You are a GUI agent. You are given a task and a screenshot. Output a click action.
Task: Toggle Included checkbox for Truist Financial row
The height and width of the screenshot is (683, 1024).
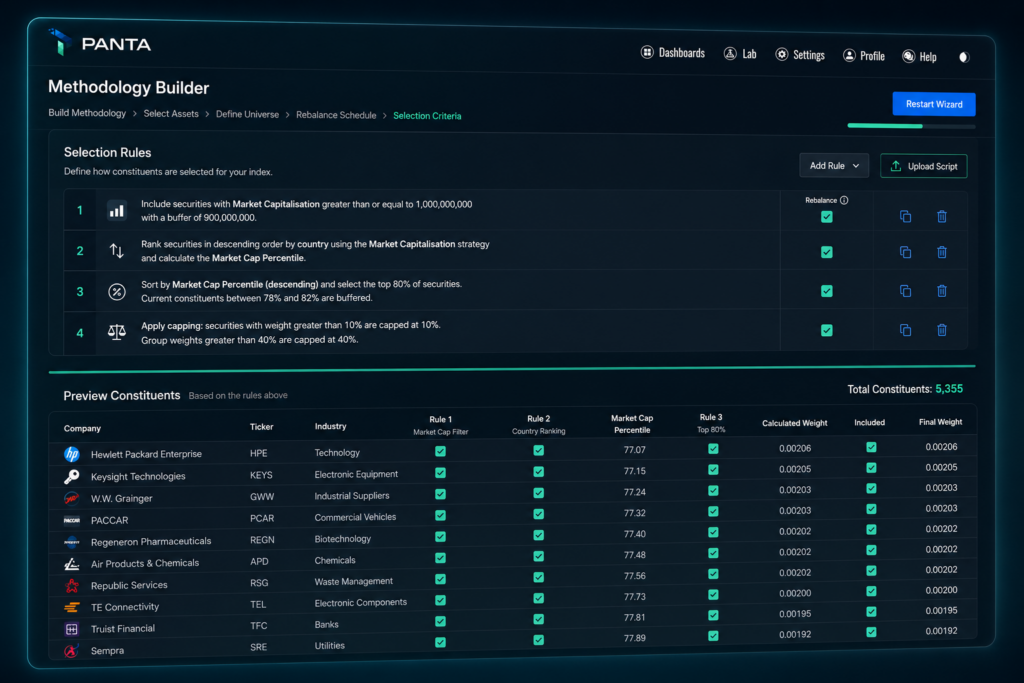click(x=871, y=611)
